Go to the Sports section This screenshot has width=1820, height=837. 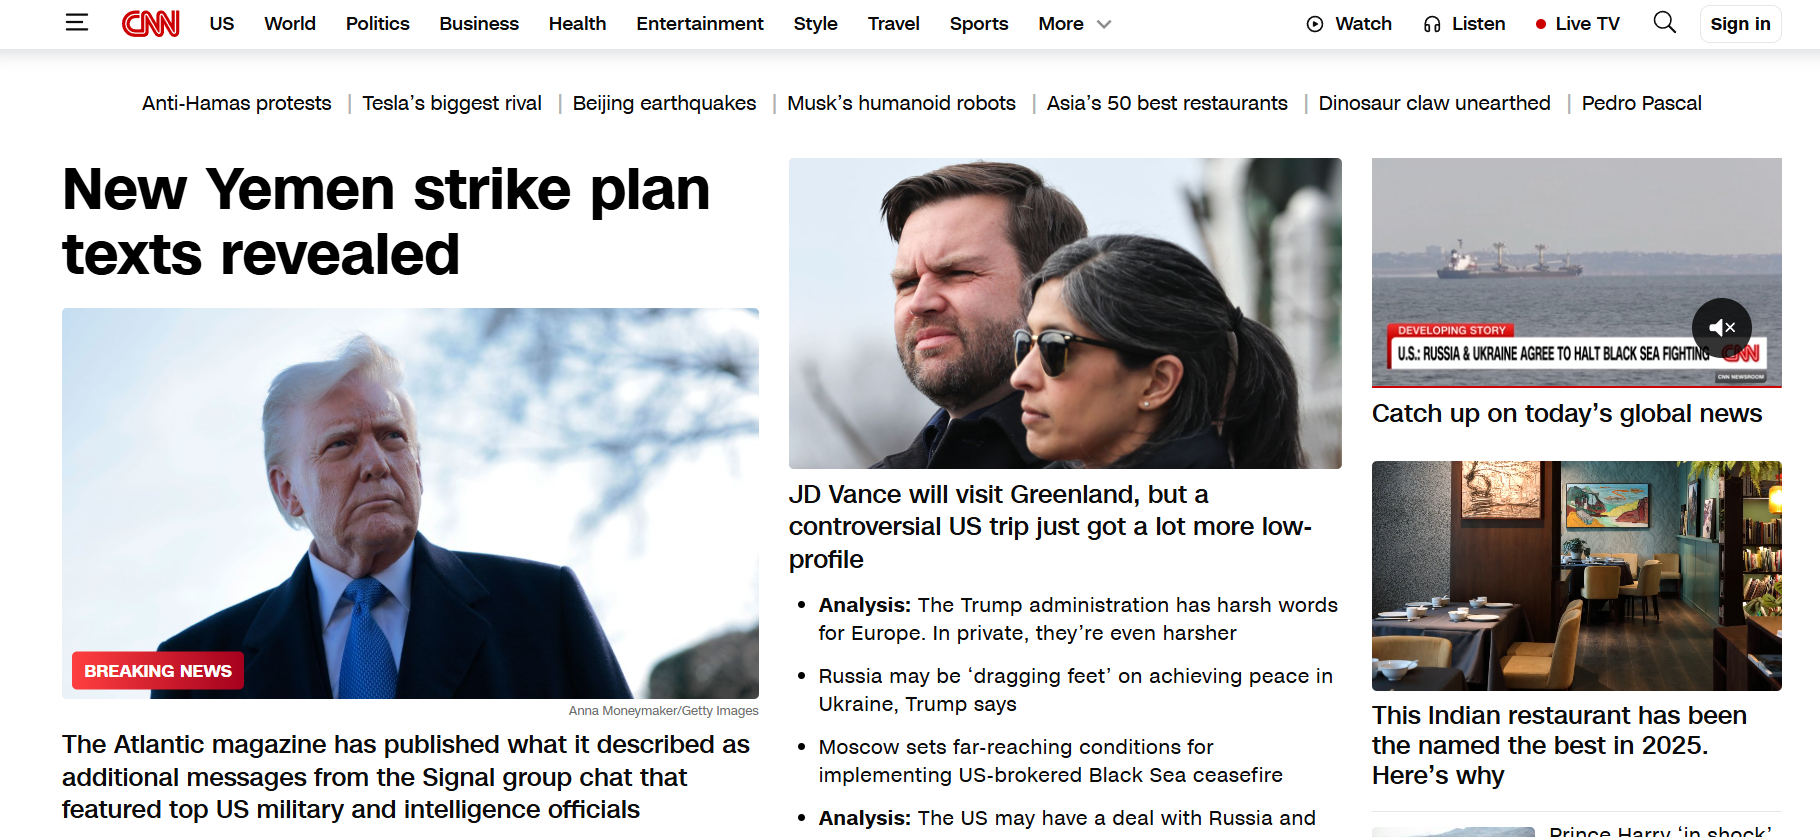pyautogui.click(x=979, y=24)
